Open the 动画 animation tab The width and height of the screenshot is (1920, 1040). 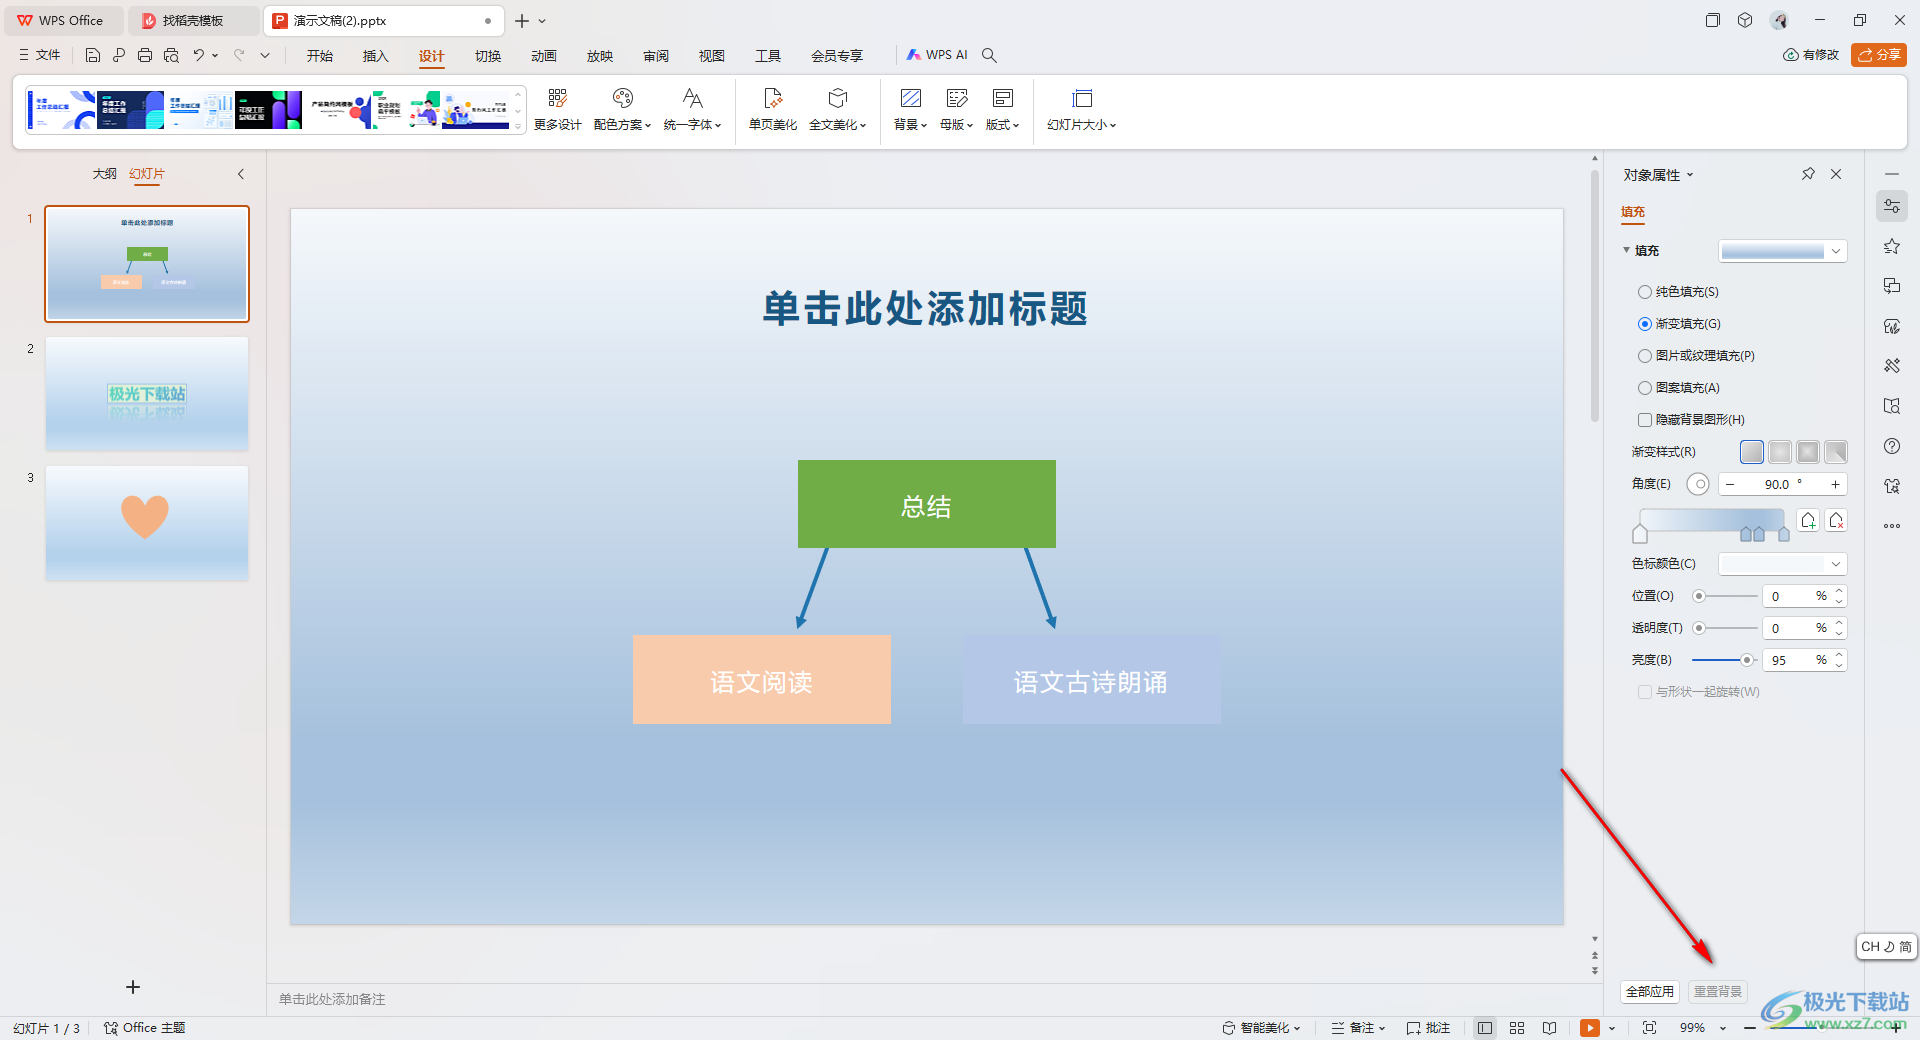tap(544, 56)
